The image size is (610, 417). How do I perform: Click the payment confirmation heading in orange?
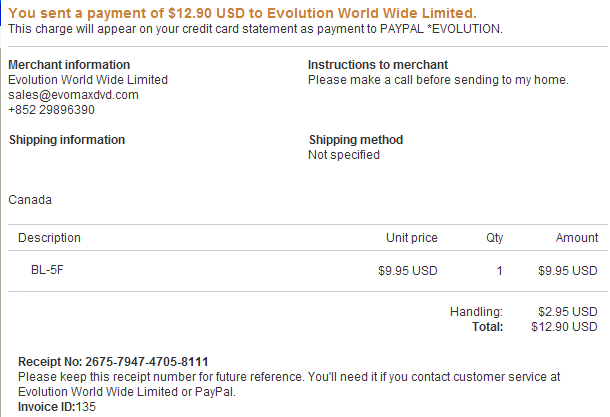[242, 13]
